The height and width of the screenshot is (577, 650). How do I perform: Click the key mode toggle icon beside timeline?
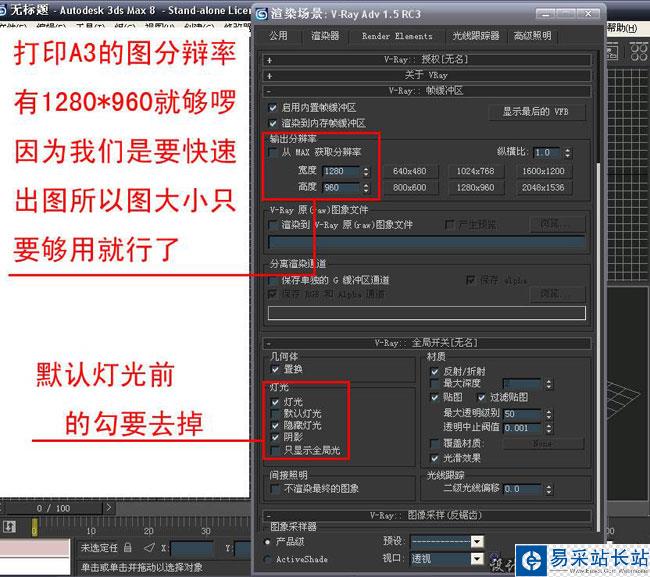pos(9,527)
